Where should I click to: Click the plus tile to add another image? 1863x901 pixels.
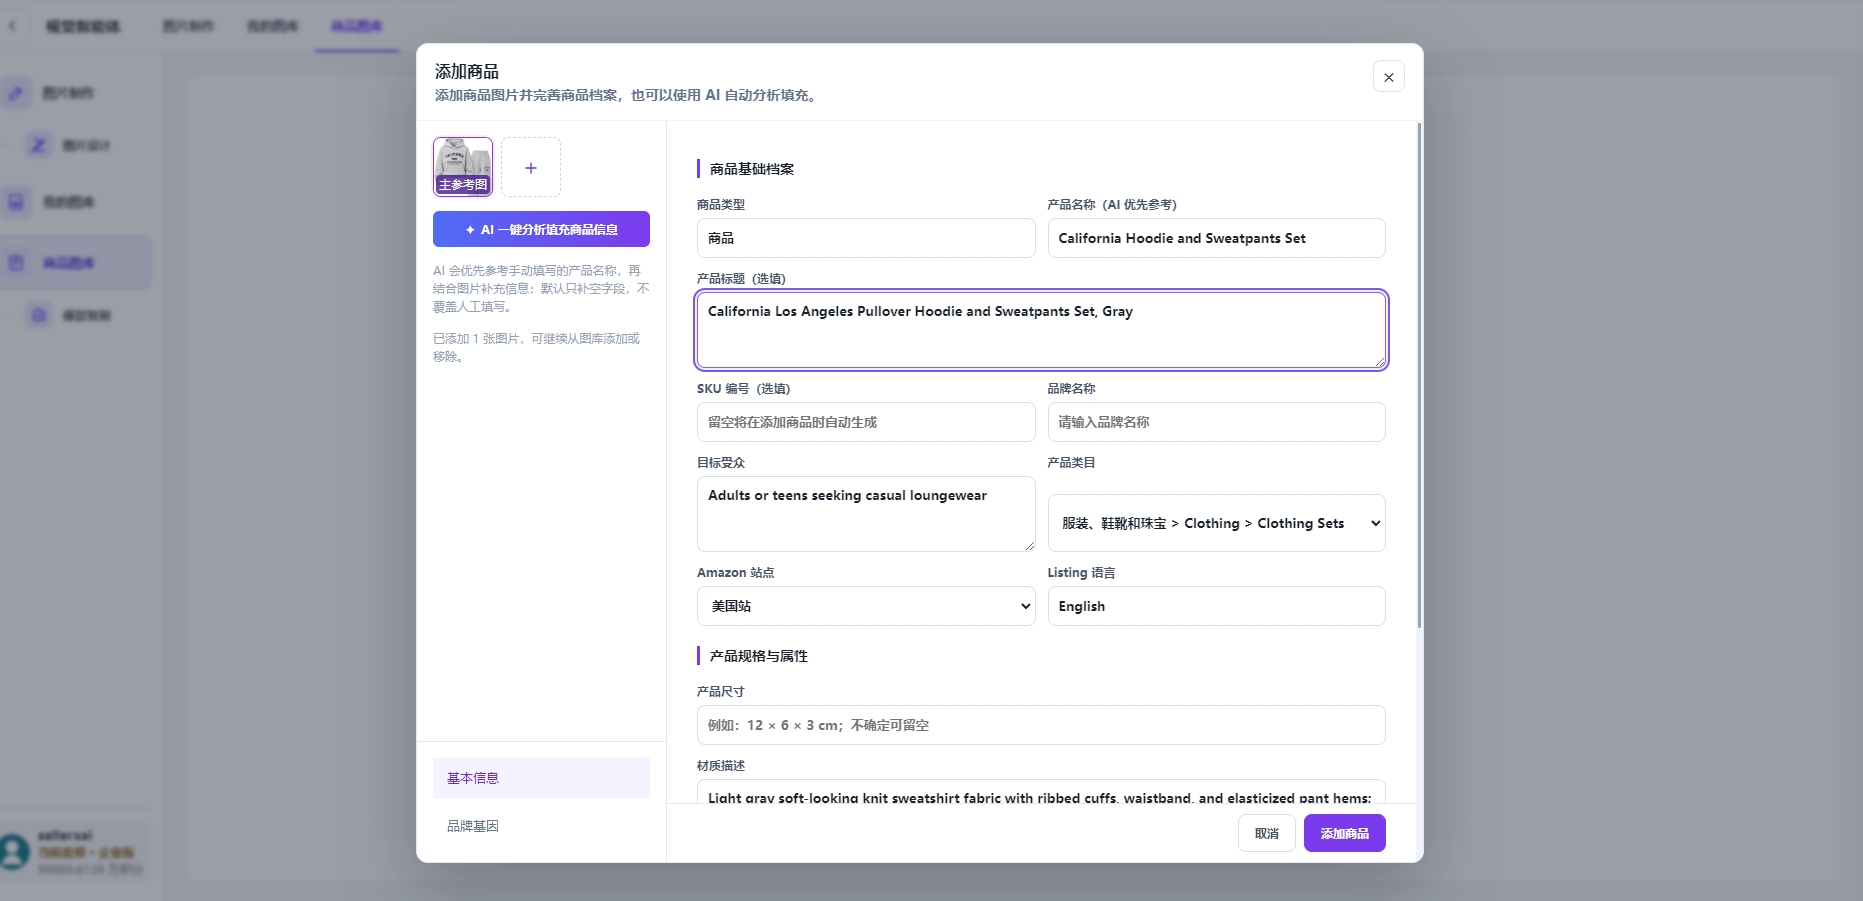531,167
